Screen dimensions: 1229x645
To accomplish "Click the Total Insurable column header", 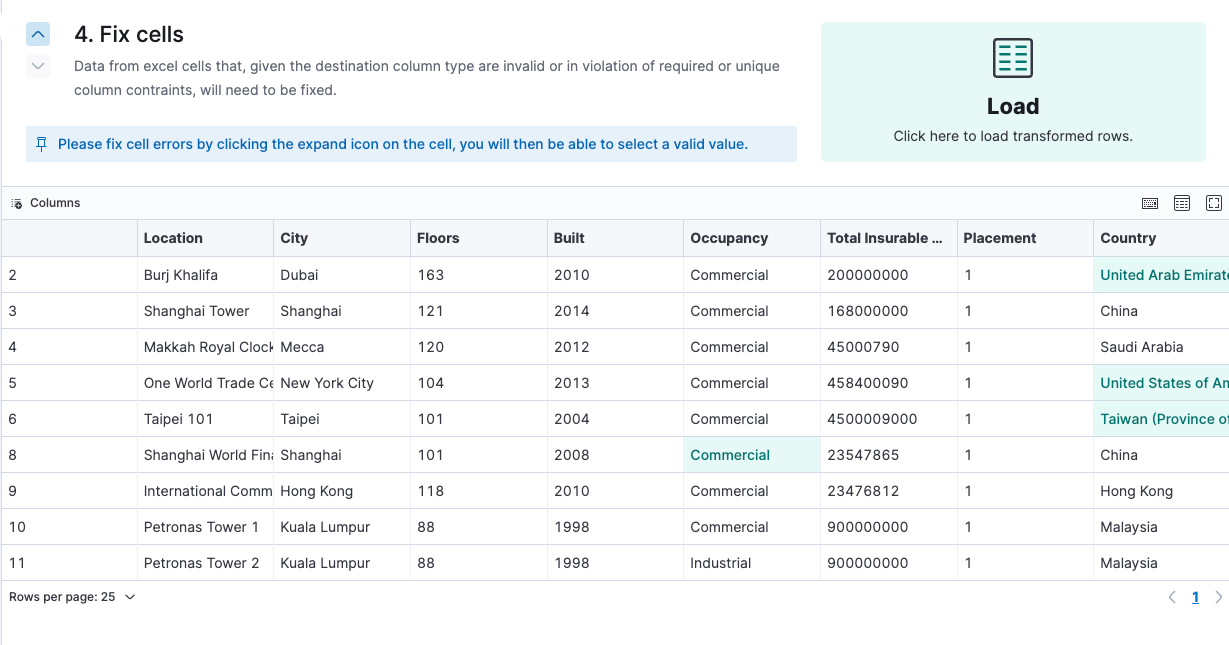I will pyautogui.click(x=884, y=238).
